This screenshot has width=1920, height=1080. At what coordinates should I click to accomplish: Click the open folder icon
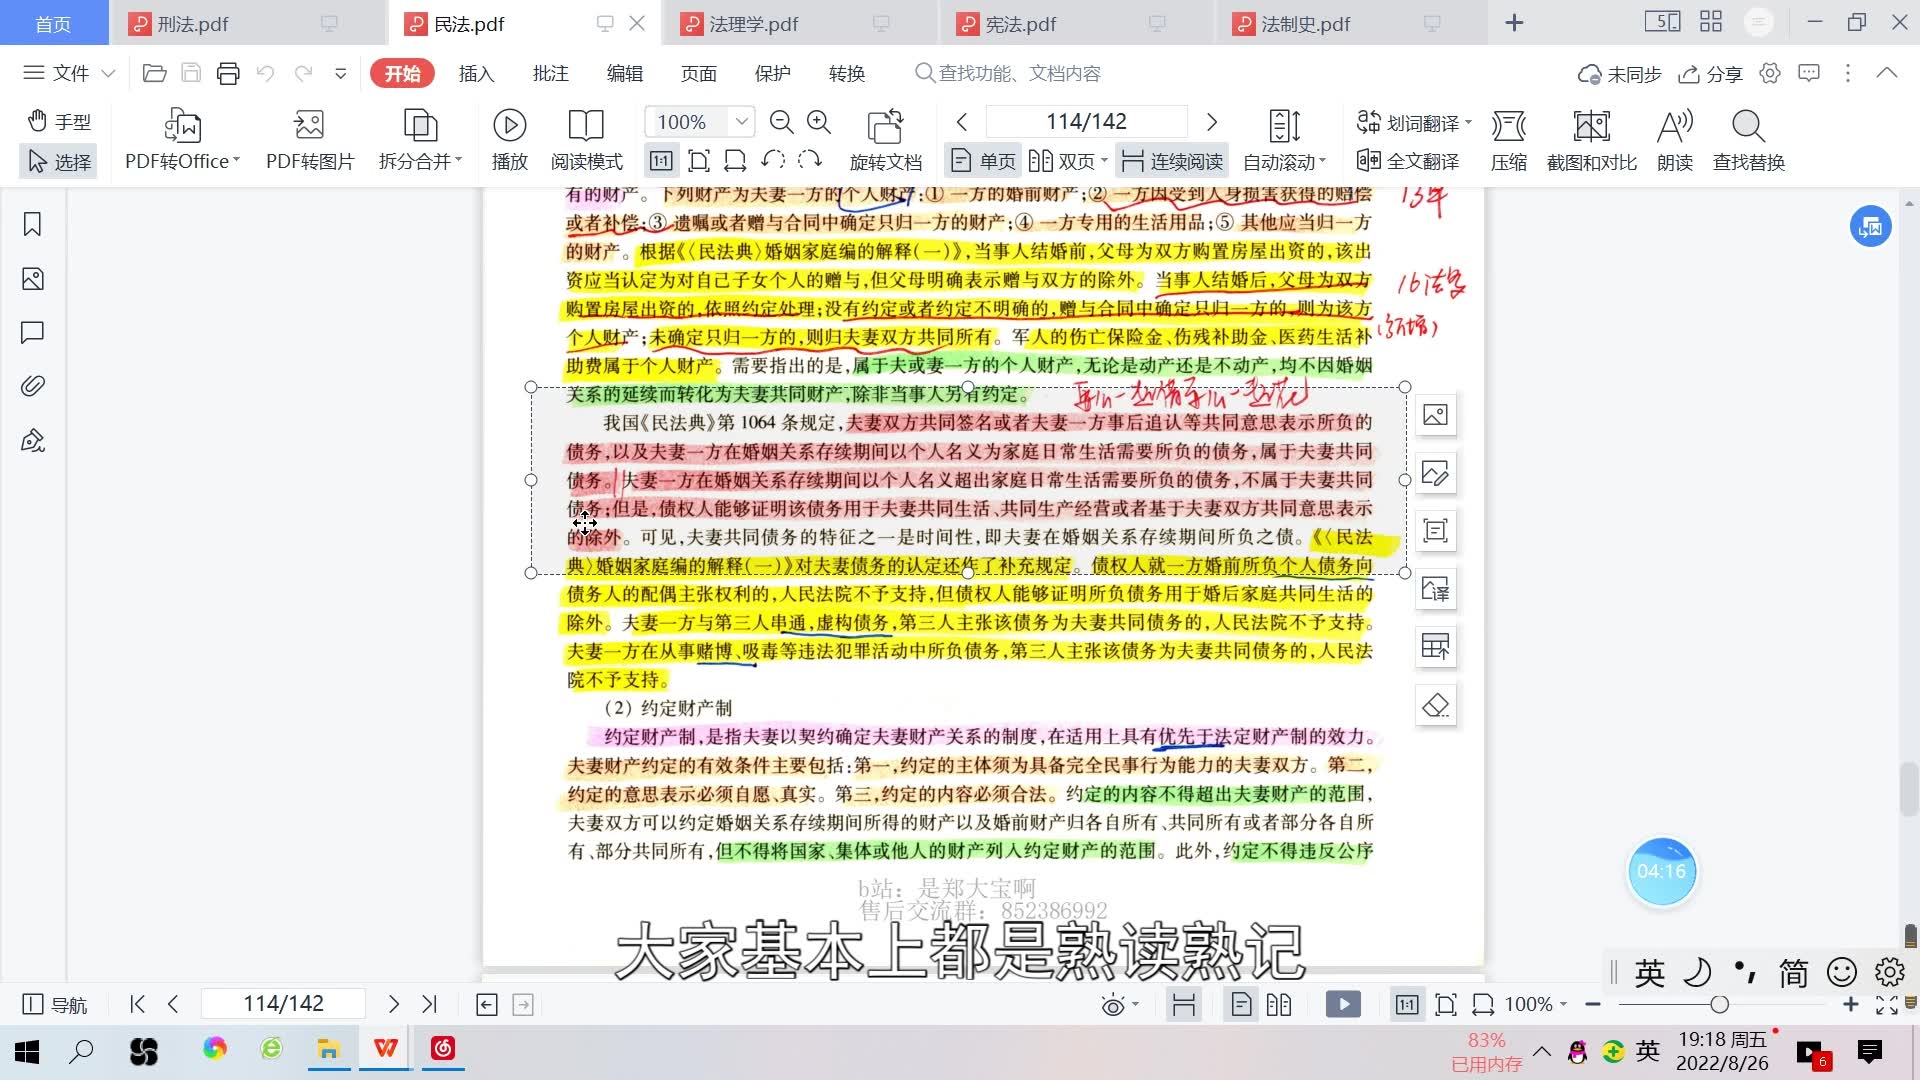154,73
